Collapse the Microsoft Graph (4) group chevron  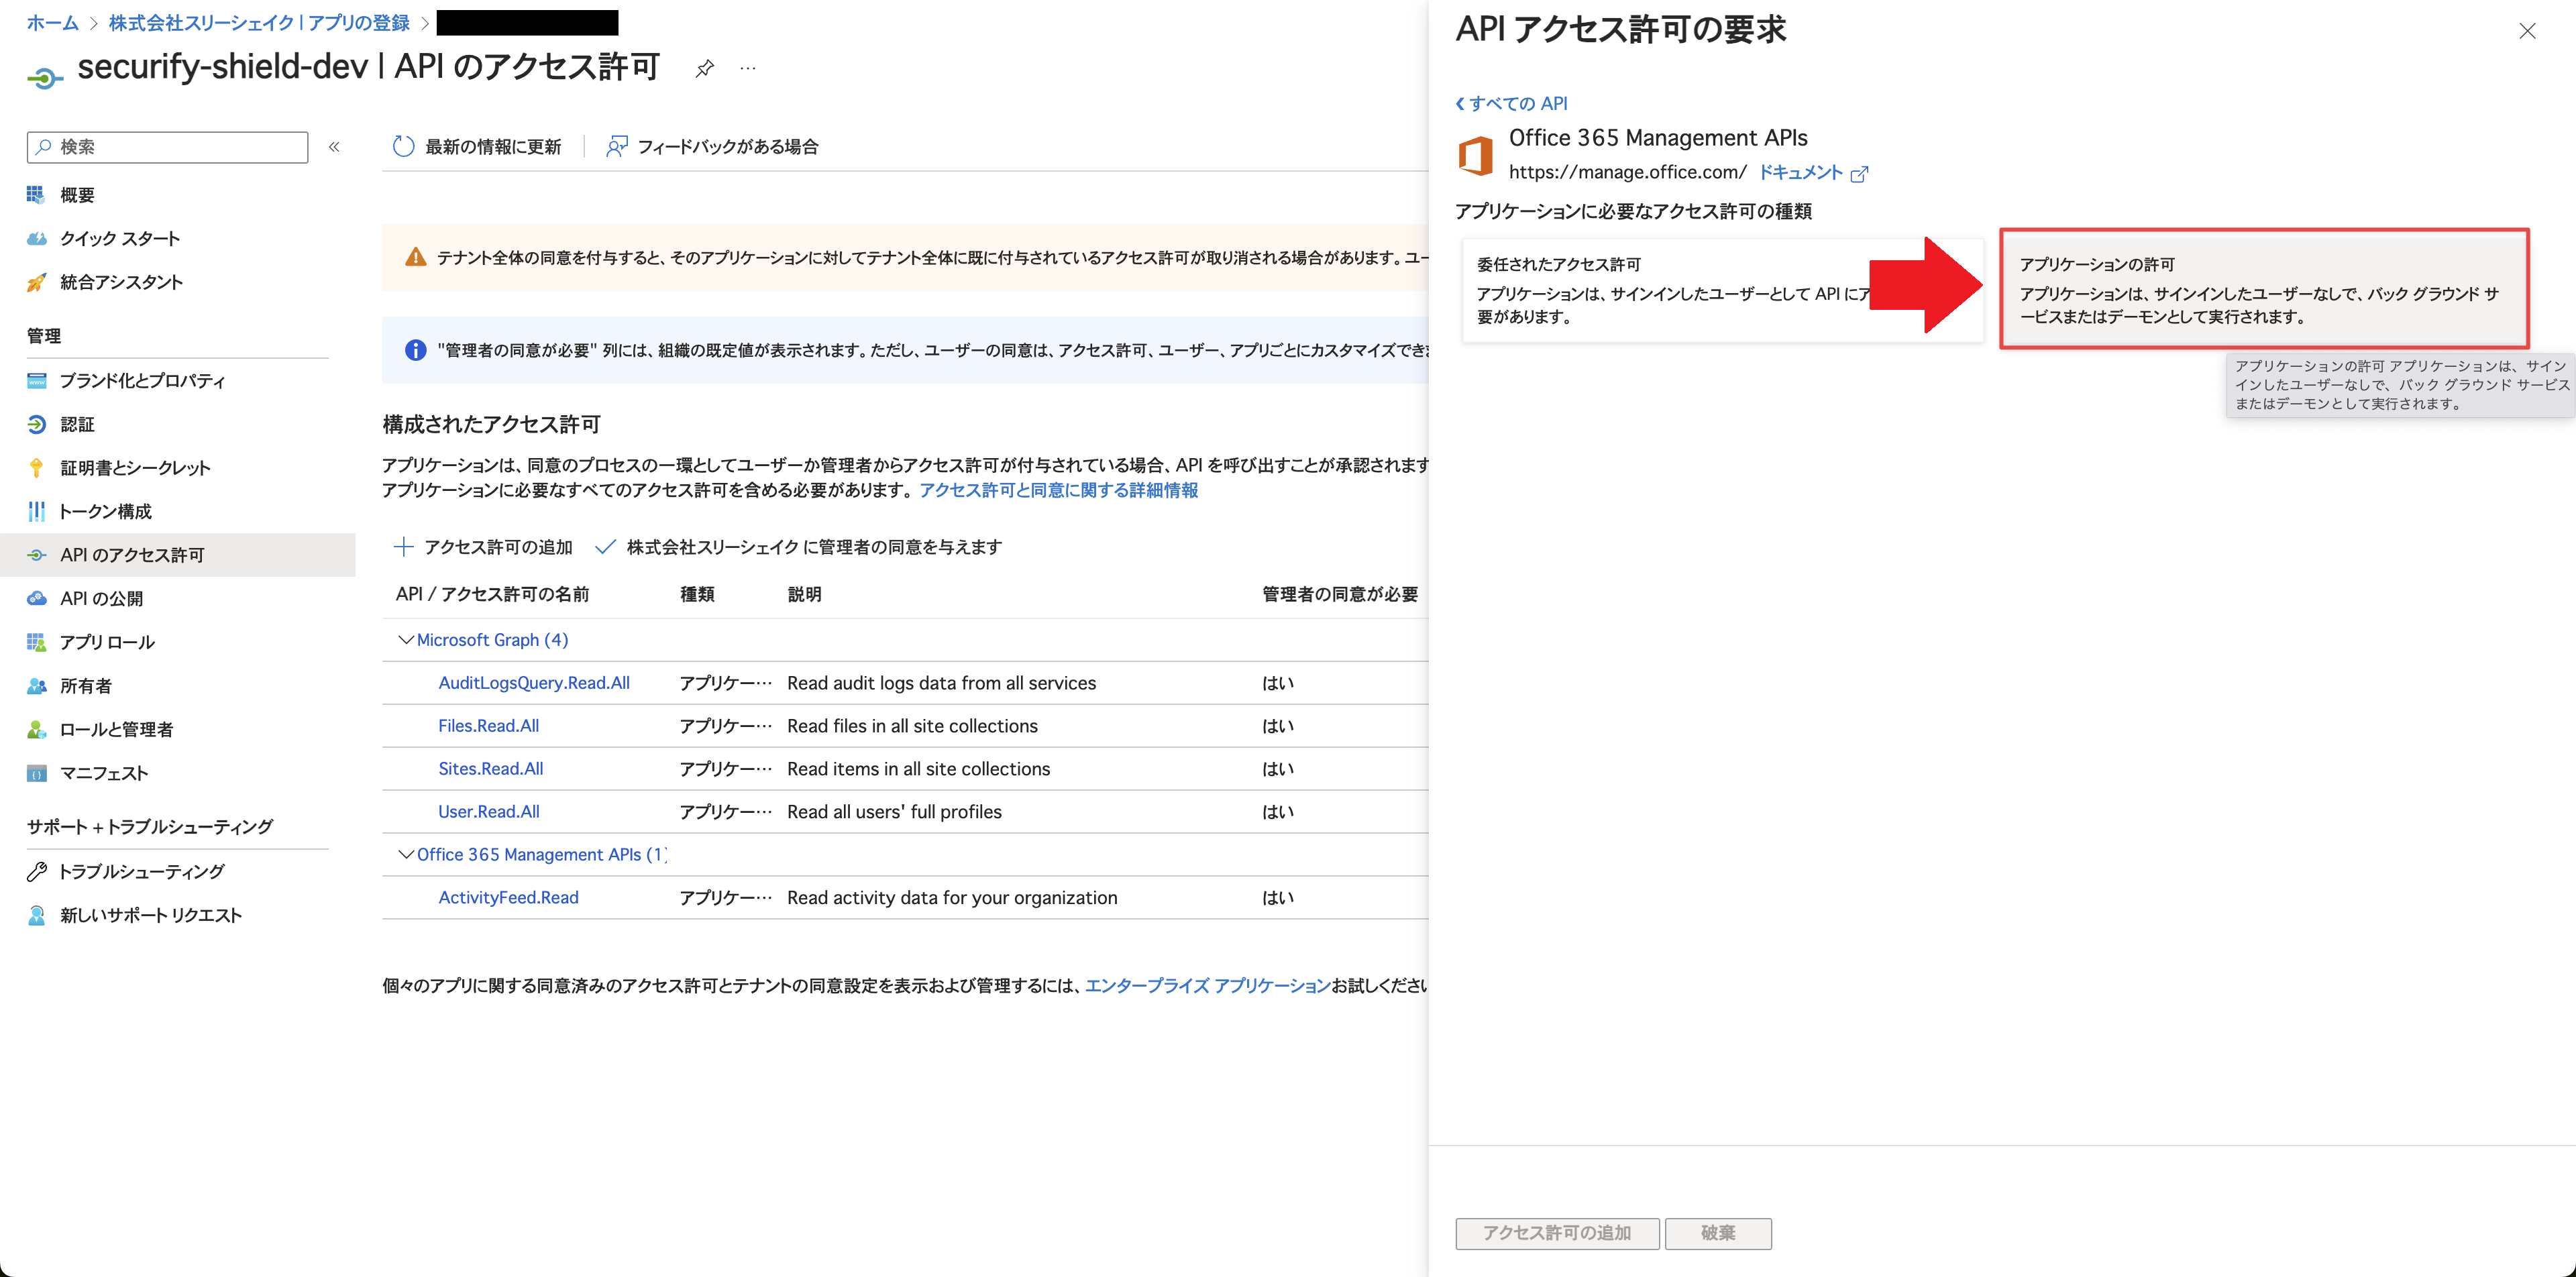pos(405,640)
